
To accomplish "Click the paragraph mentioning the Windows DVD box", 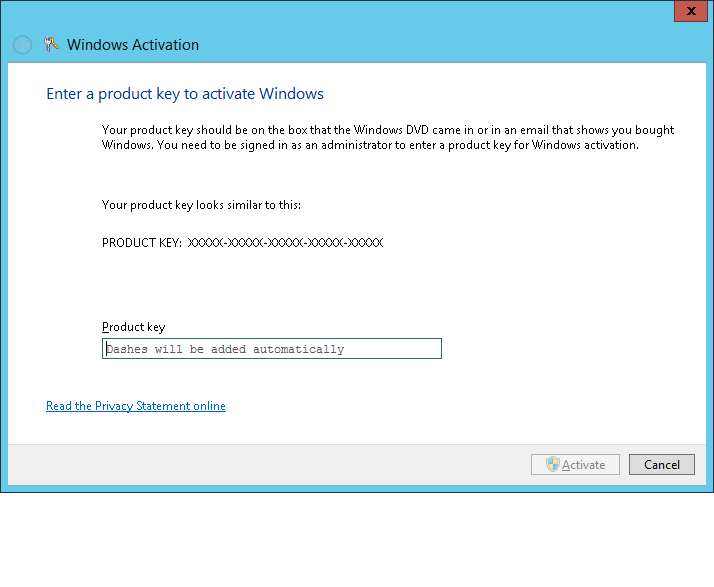I will 388,131.
